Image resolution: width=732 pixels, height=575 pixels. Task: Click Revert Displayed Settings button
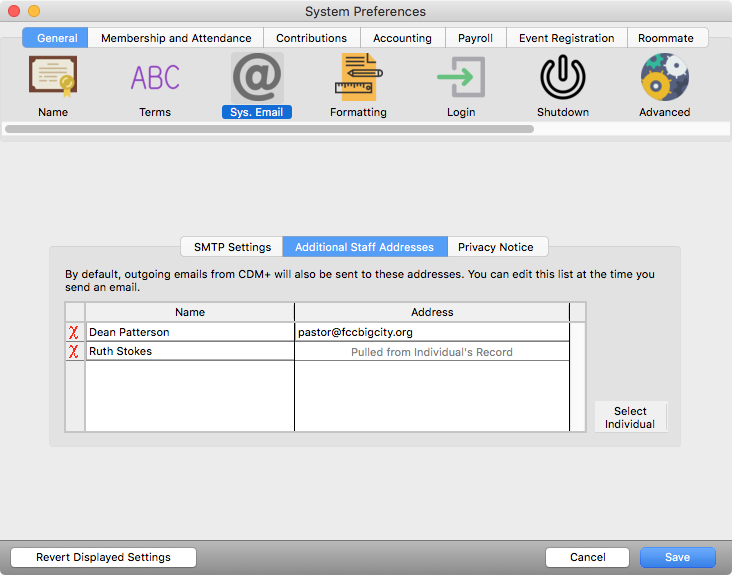point(103,557)
